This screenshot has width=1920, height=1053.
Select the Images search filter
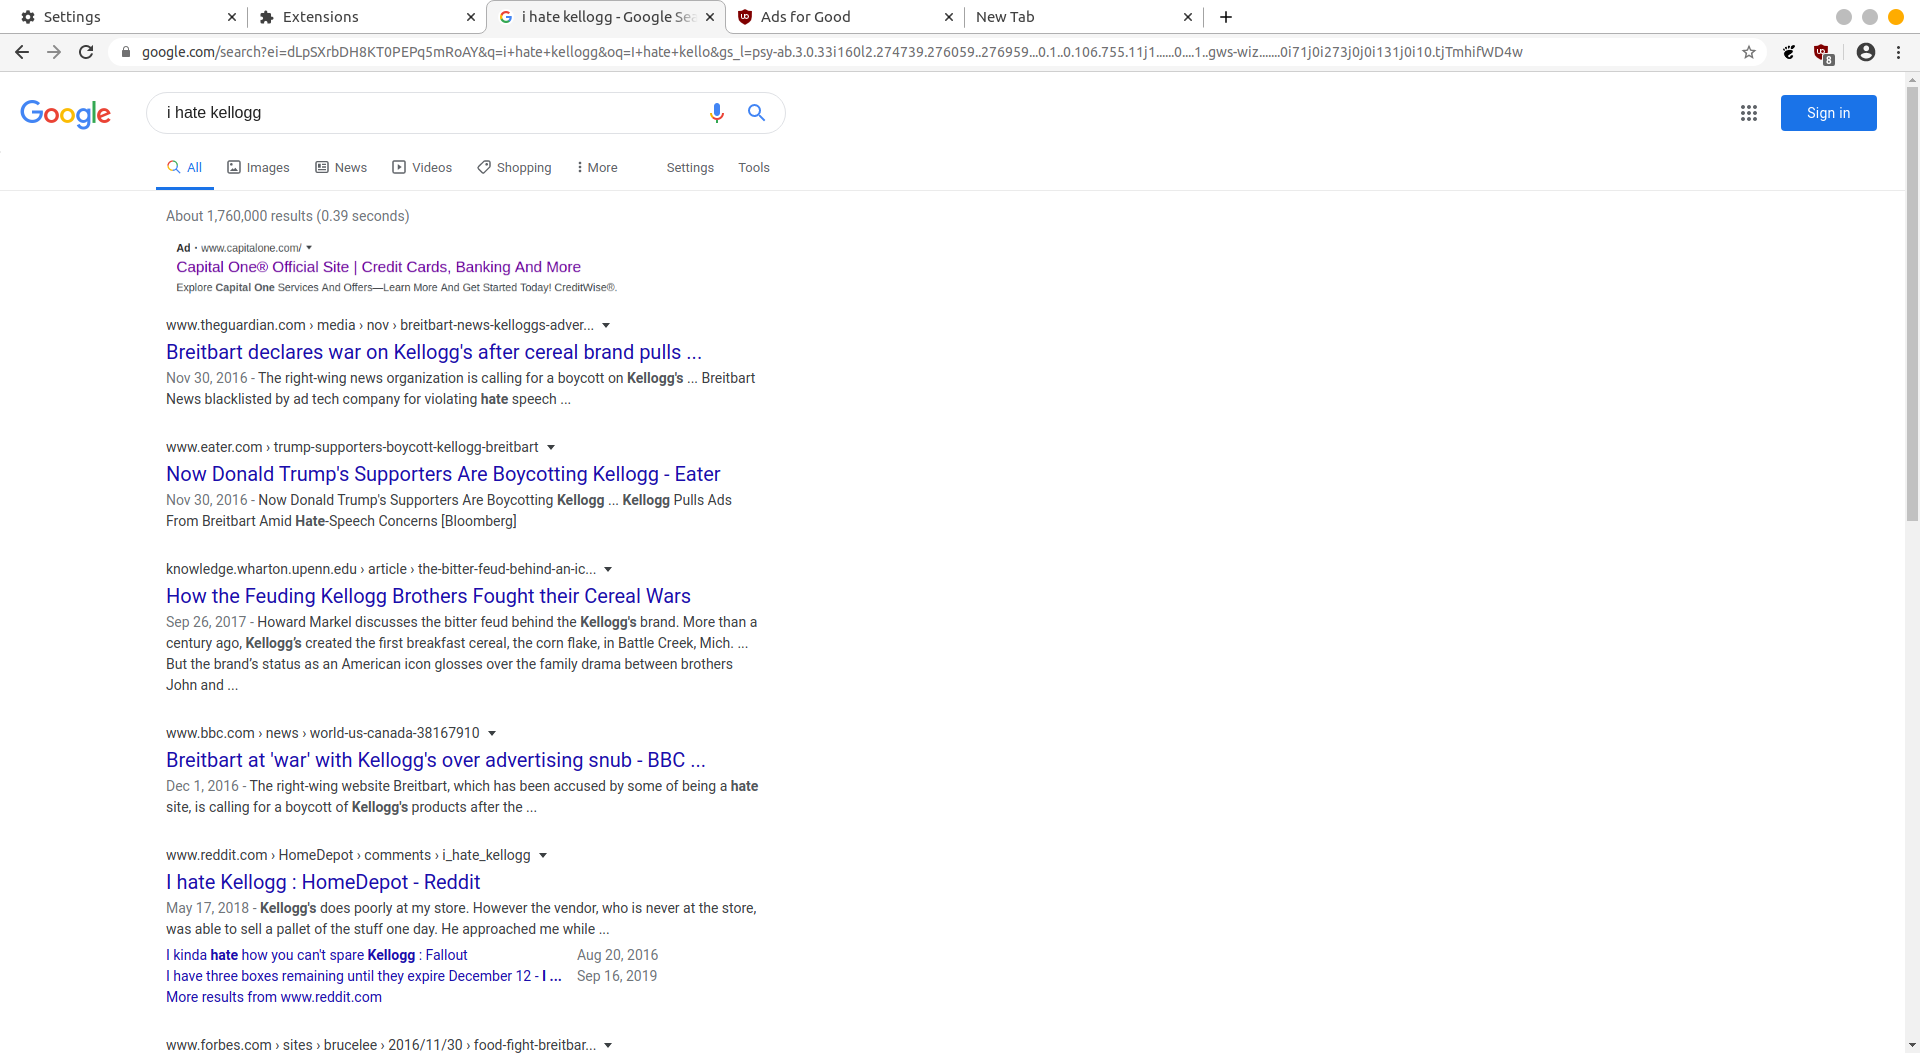click(x=258, y=167)
